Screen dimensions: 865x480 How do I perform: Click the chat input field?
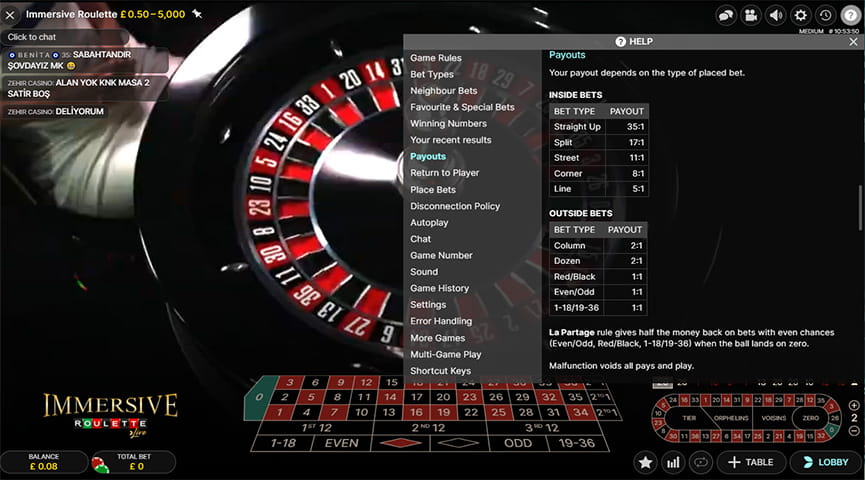point(65,37)
